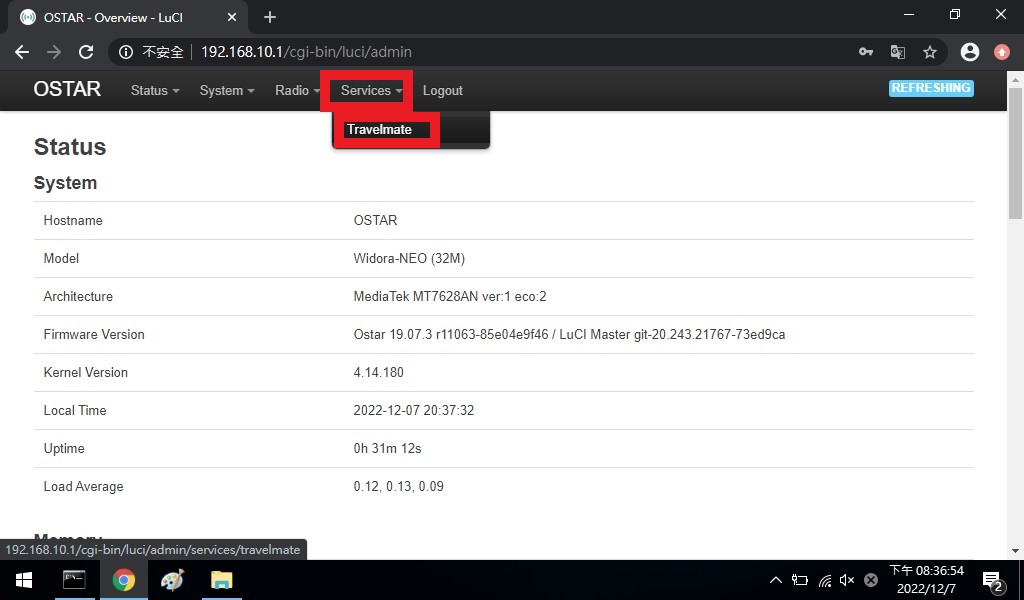1024x600 pixels.
Task: Click the Kernel Version label
Action: (86, 372)
